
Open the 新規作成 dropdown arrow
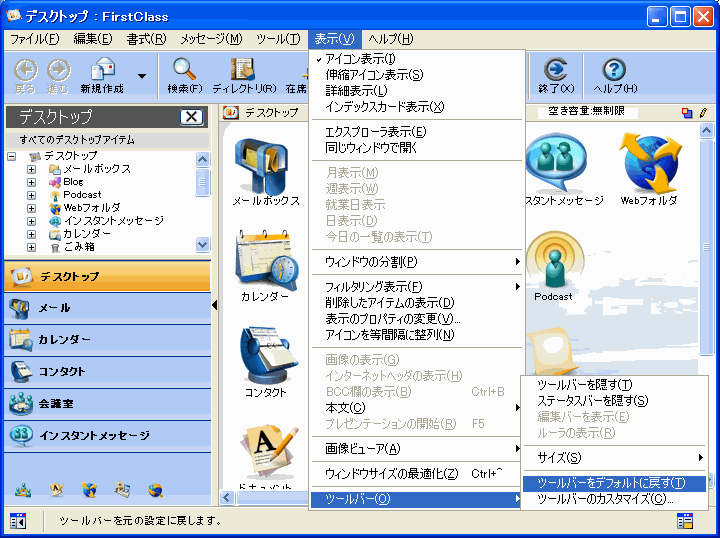pyautogui.click(x=142, y=76)
